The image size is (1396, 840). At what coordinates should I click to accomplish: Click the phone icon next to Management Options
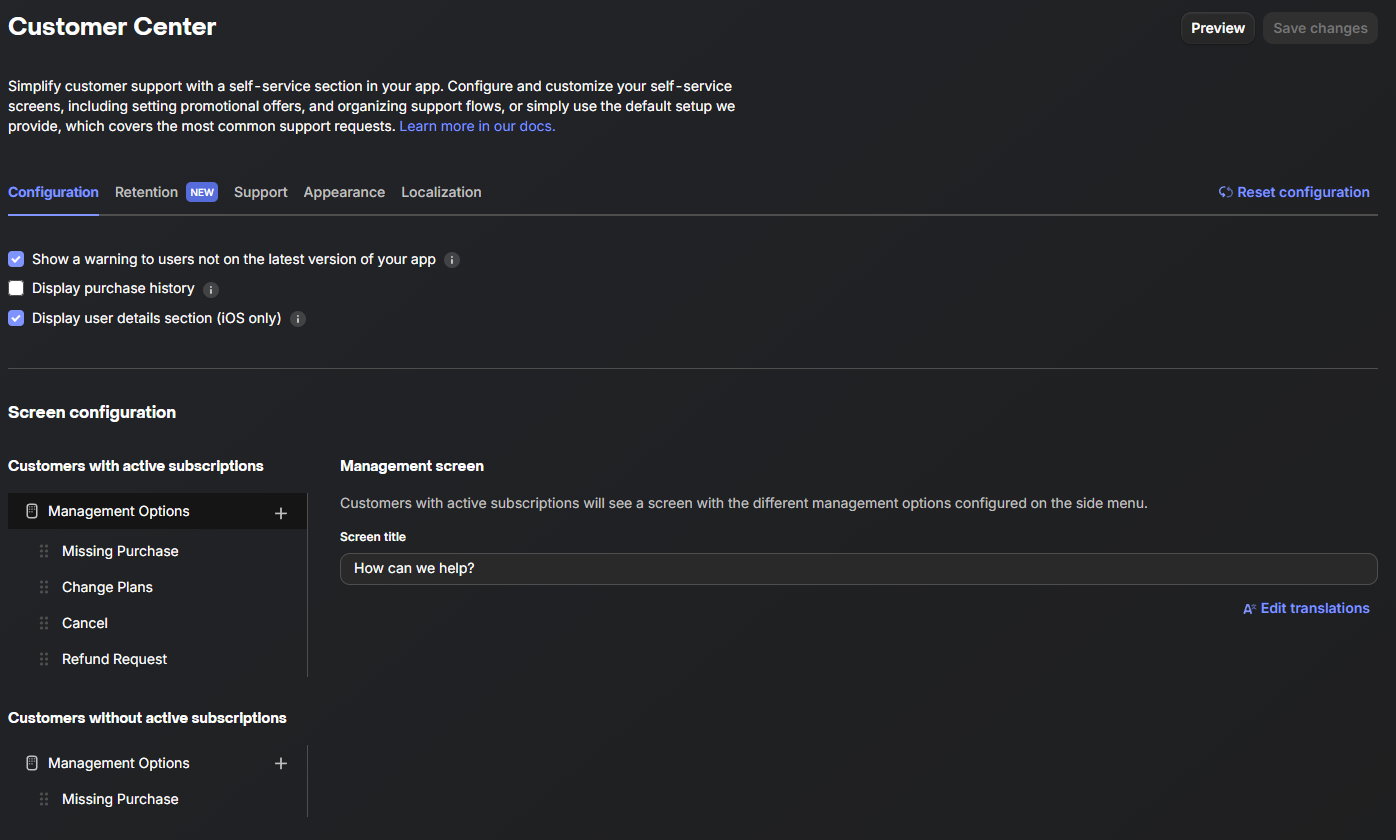pyautogui.click(x=32, y=511)
